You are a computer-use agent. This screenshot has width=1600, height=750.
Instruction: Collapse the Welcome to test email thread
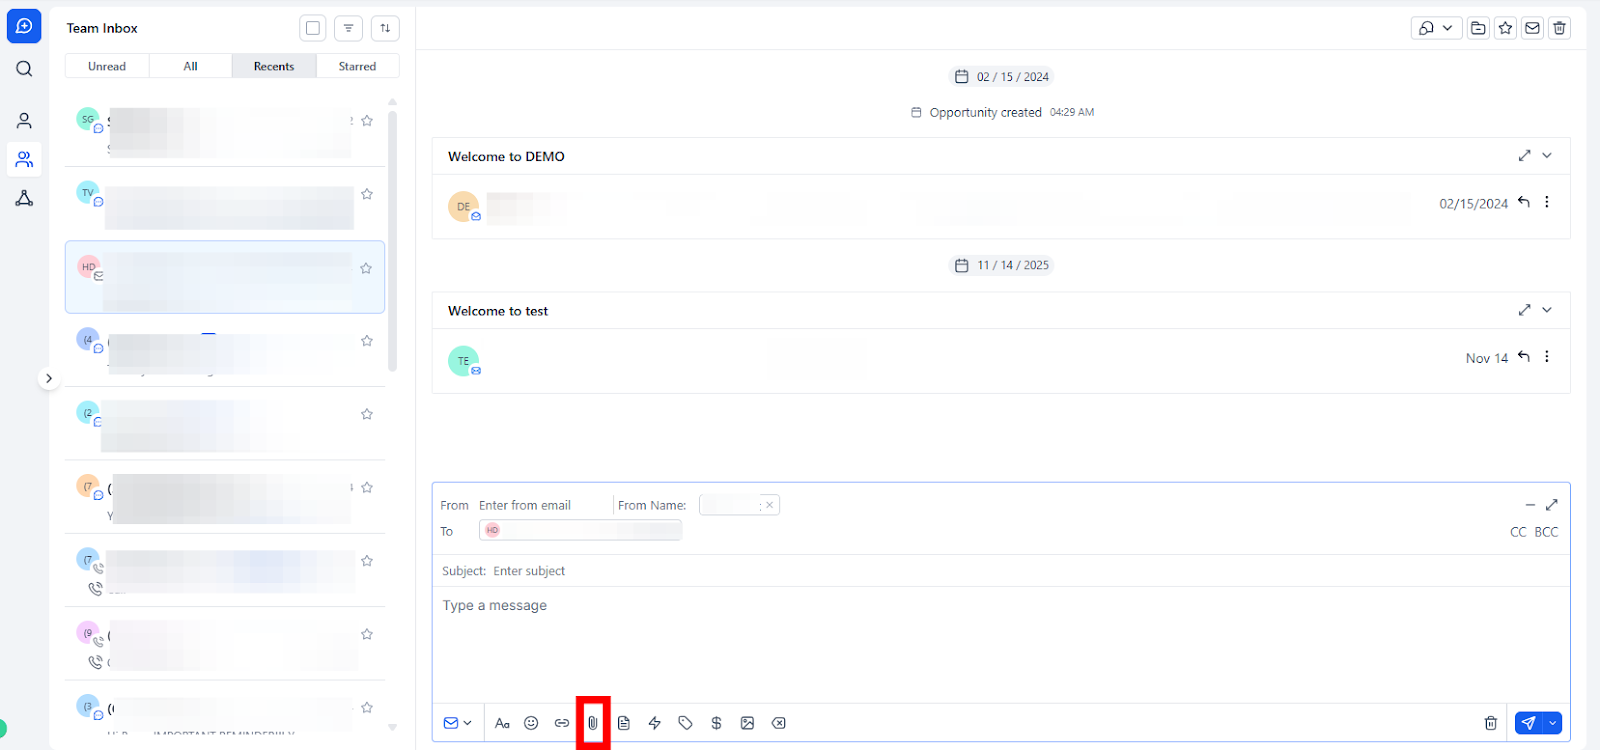pos(1547,310)
